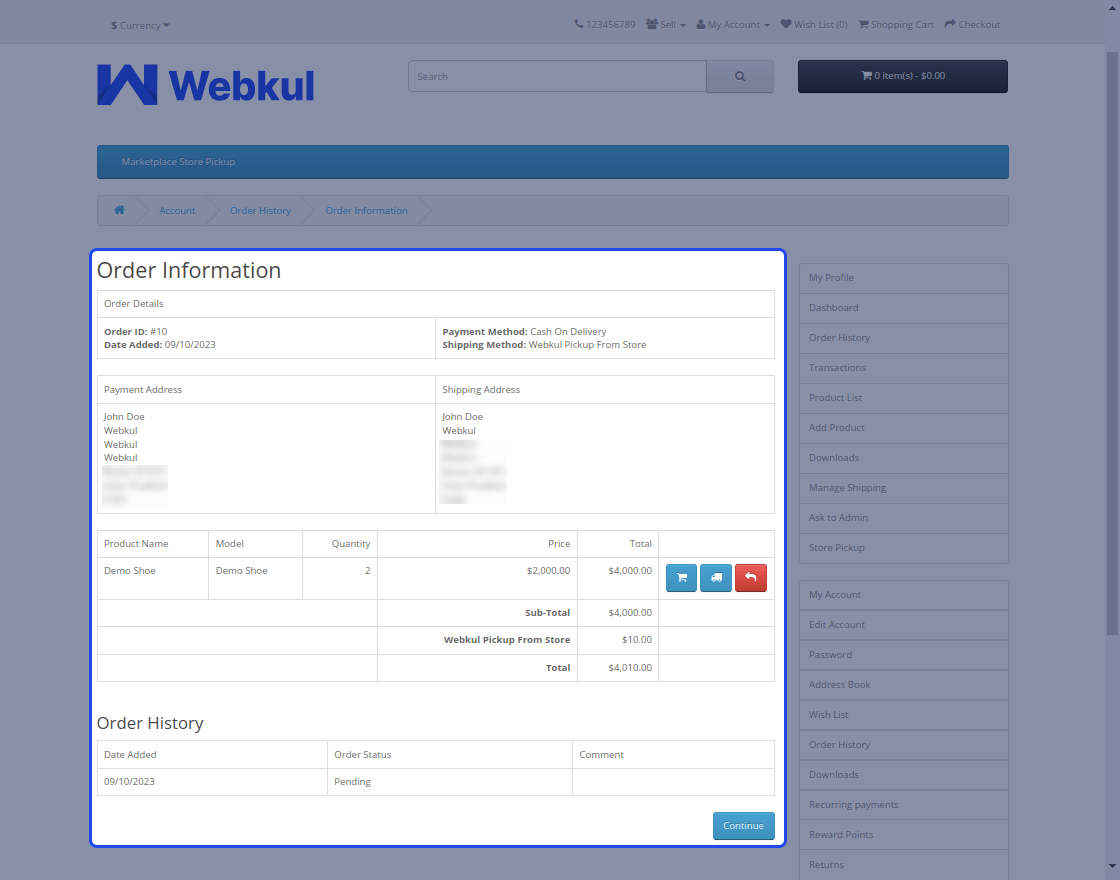Go to Checkout from top bar
The width and height of the screenshot is (1120, 880).
972,24
